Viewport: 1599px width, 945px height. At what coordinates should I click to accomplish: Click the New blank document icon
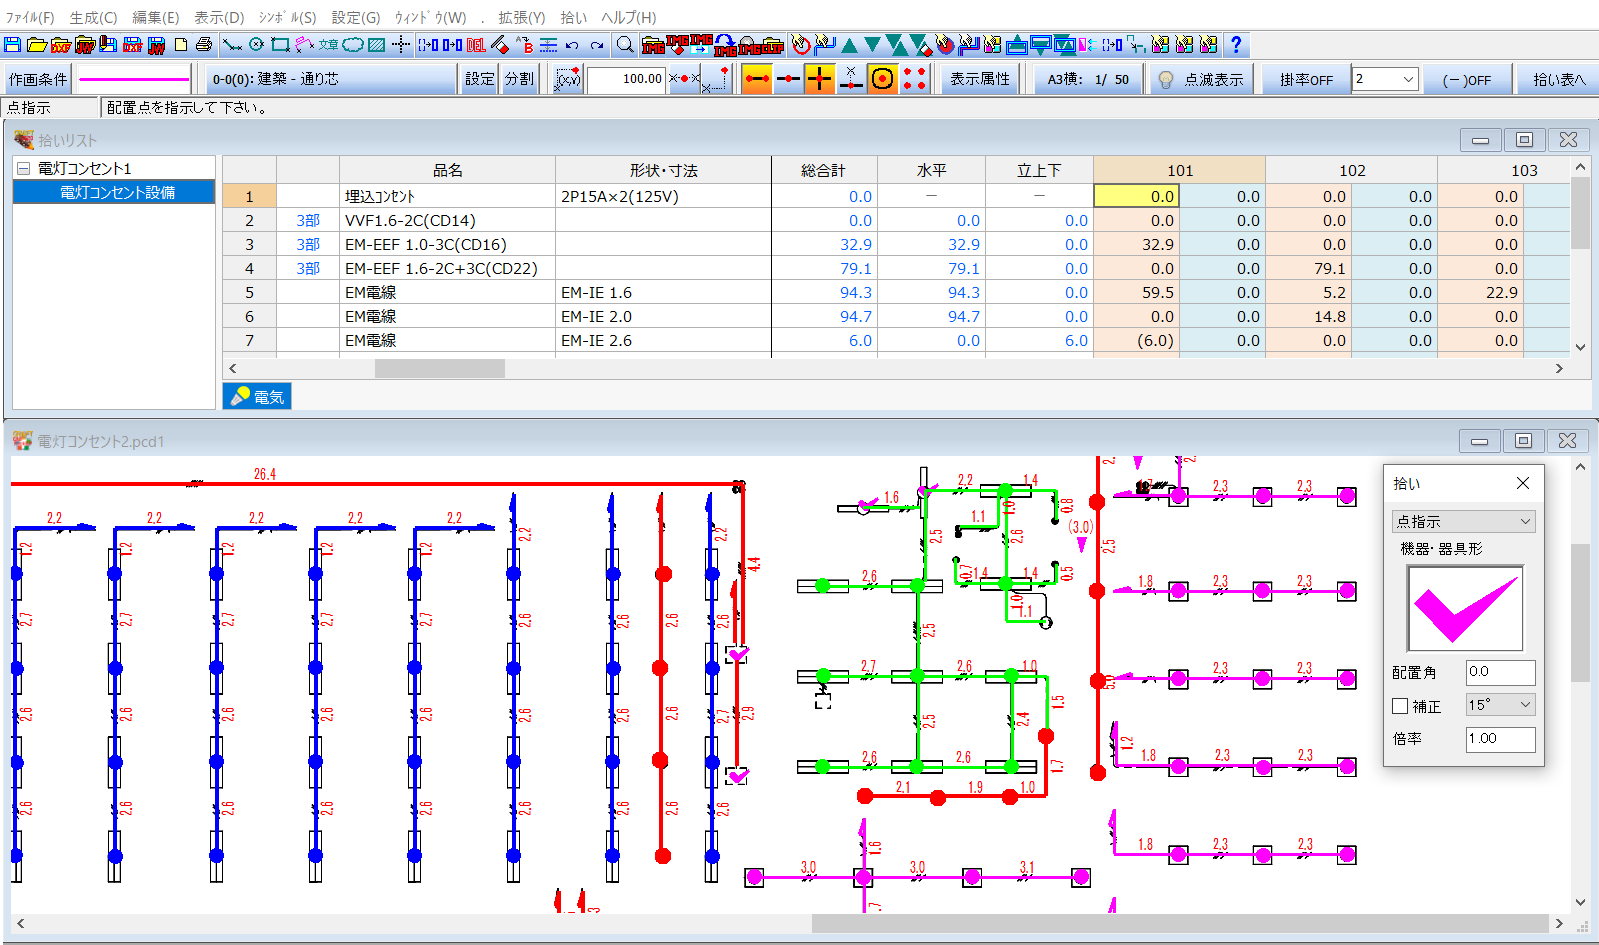(x=181, y=45)
